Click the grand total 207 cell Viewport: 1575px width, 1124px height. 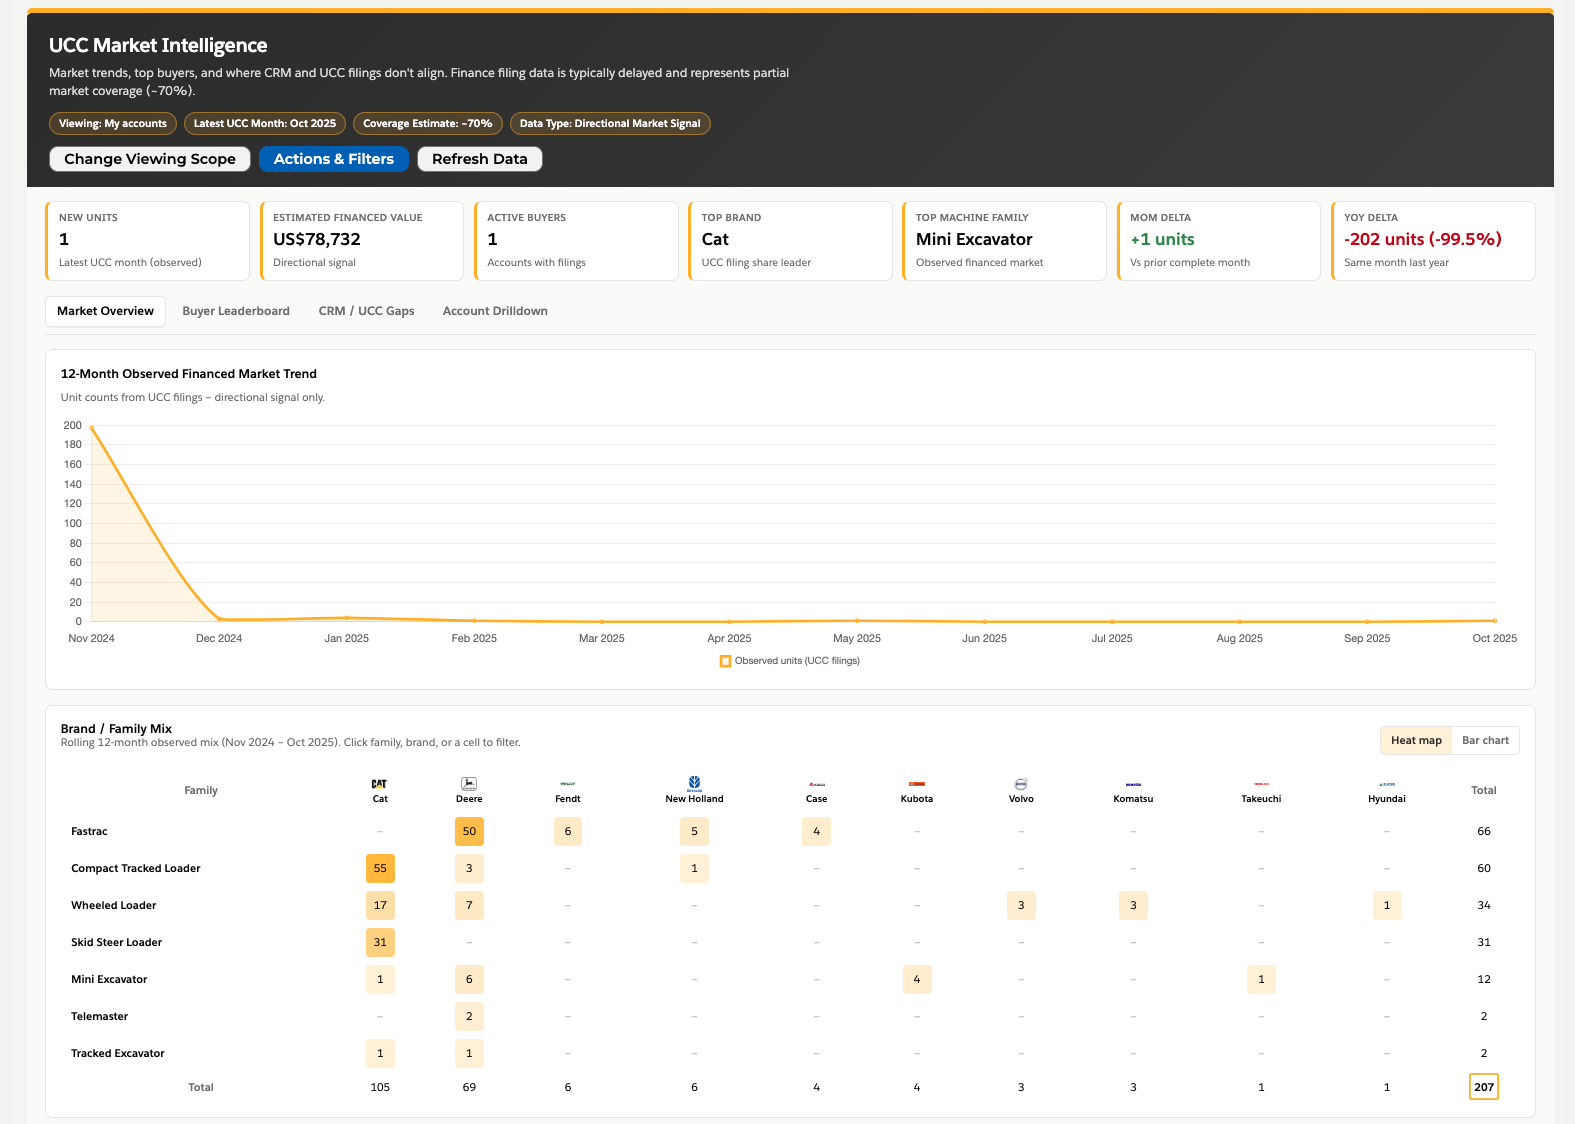pos(1484,1087)
